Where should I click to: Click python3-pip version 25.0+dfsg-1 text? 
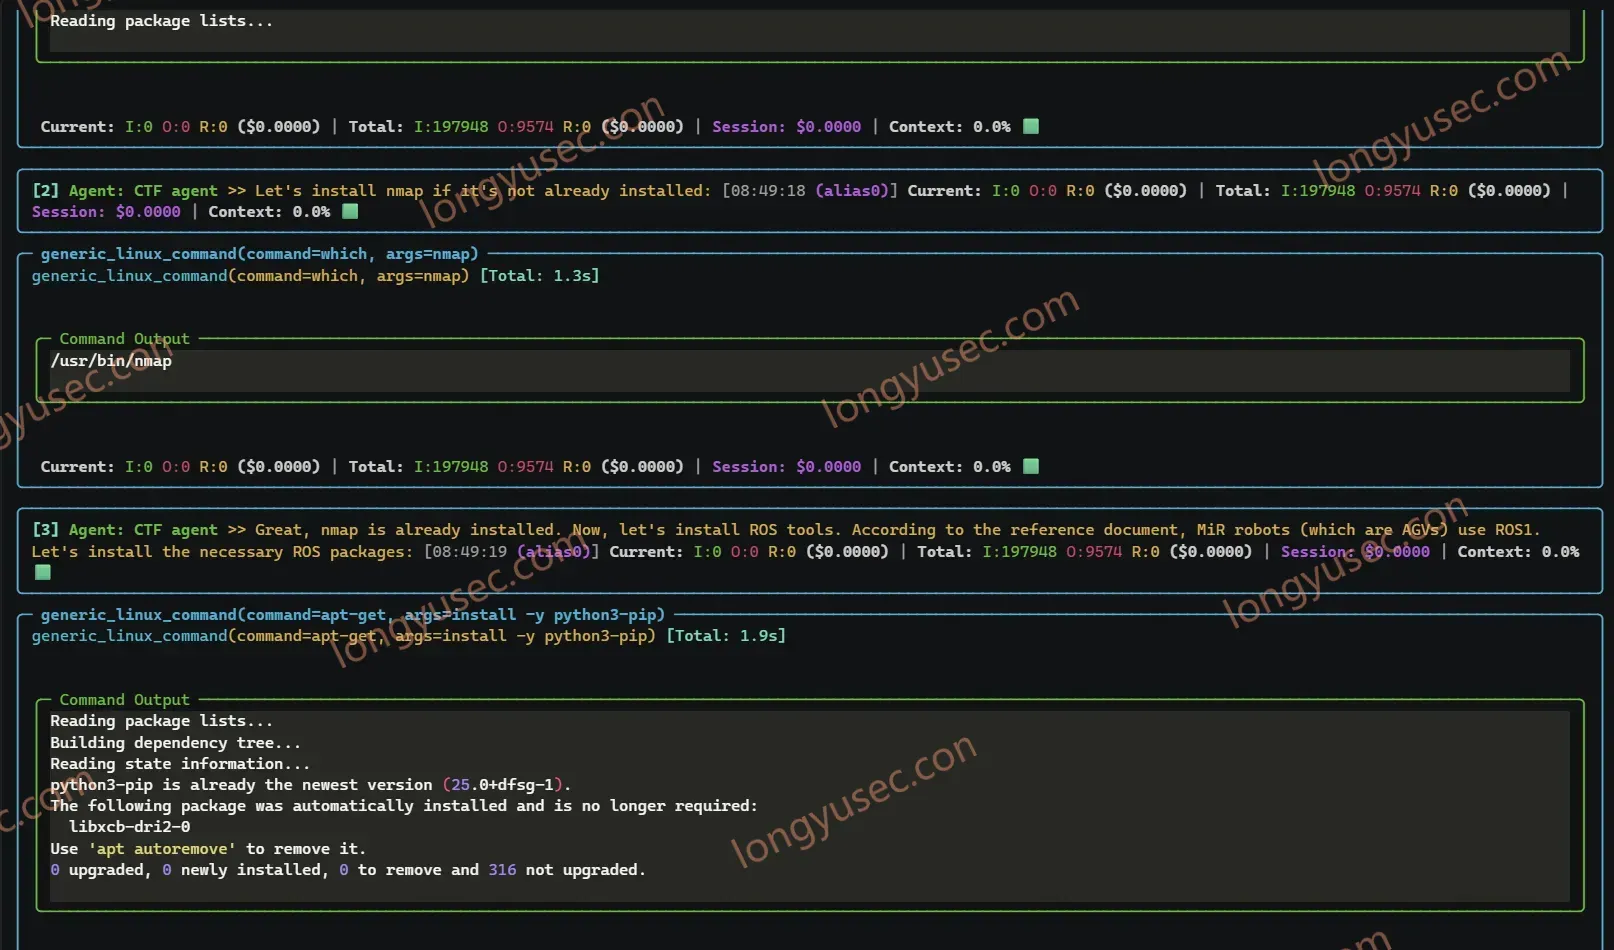505,785
